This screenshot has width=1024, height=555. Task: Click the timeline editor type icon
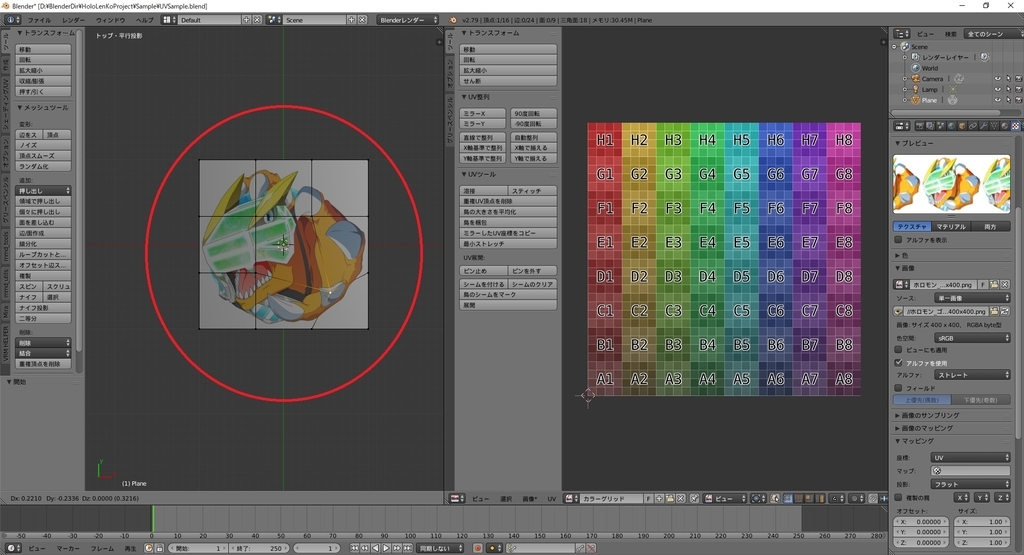click(x=12, y=548)
